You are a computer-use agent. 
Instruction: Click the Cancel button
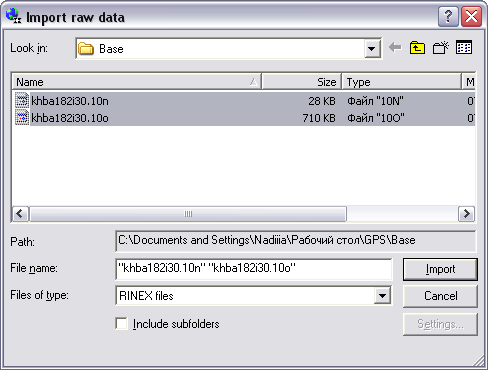[x=440, y=296]
